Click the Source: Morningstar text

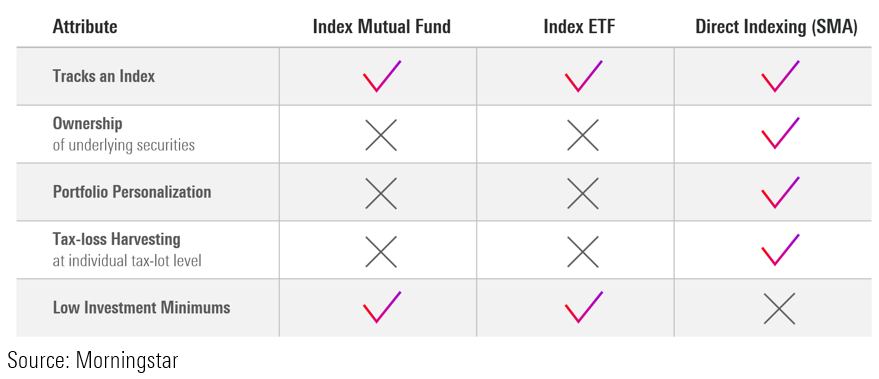pos(92,360)
